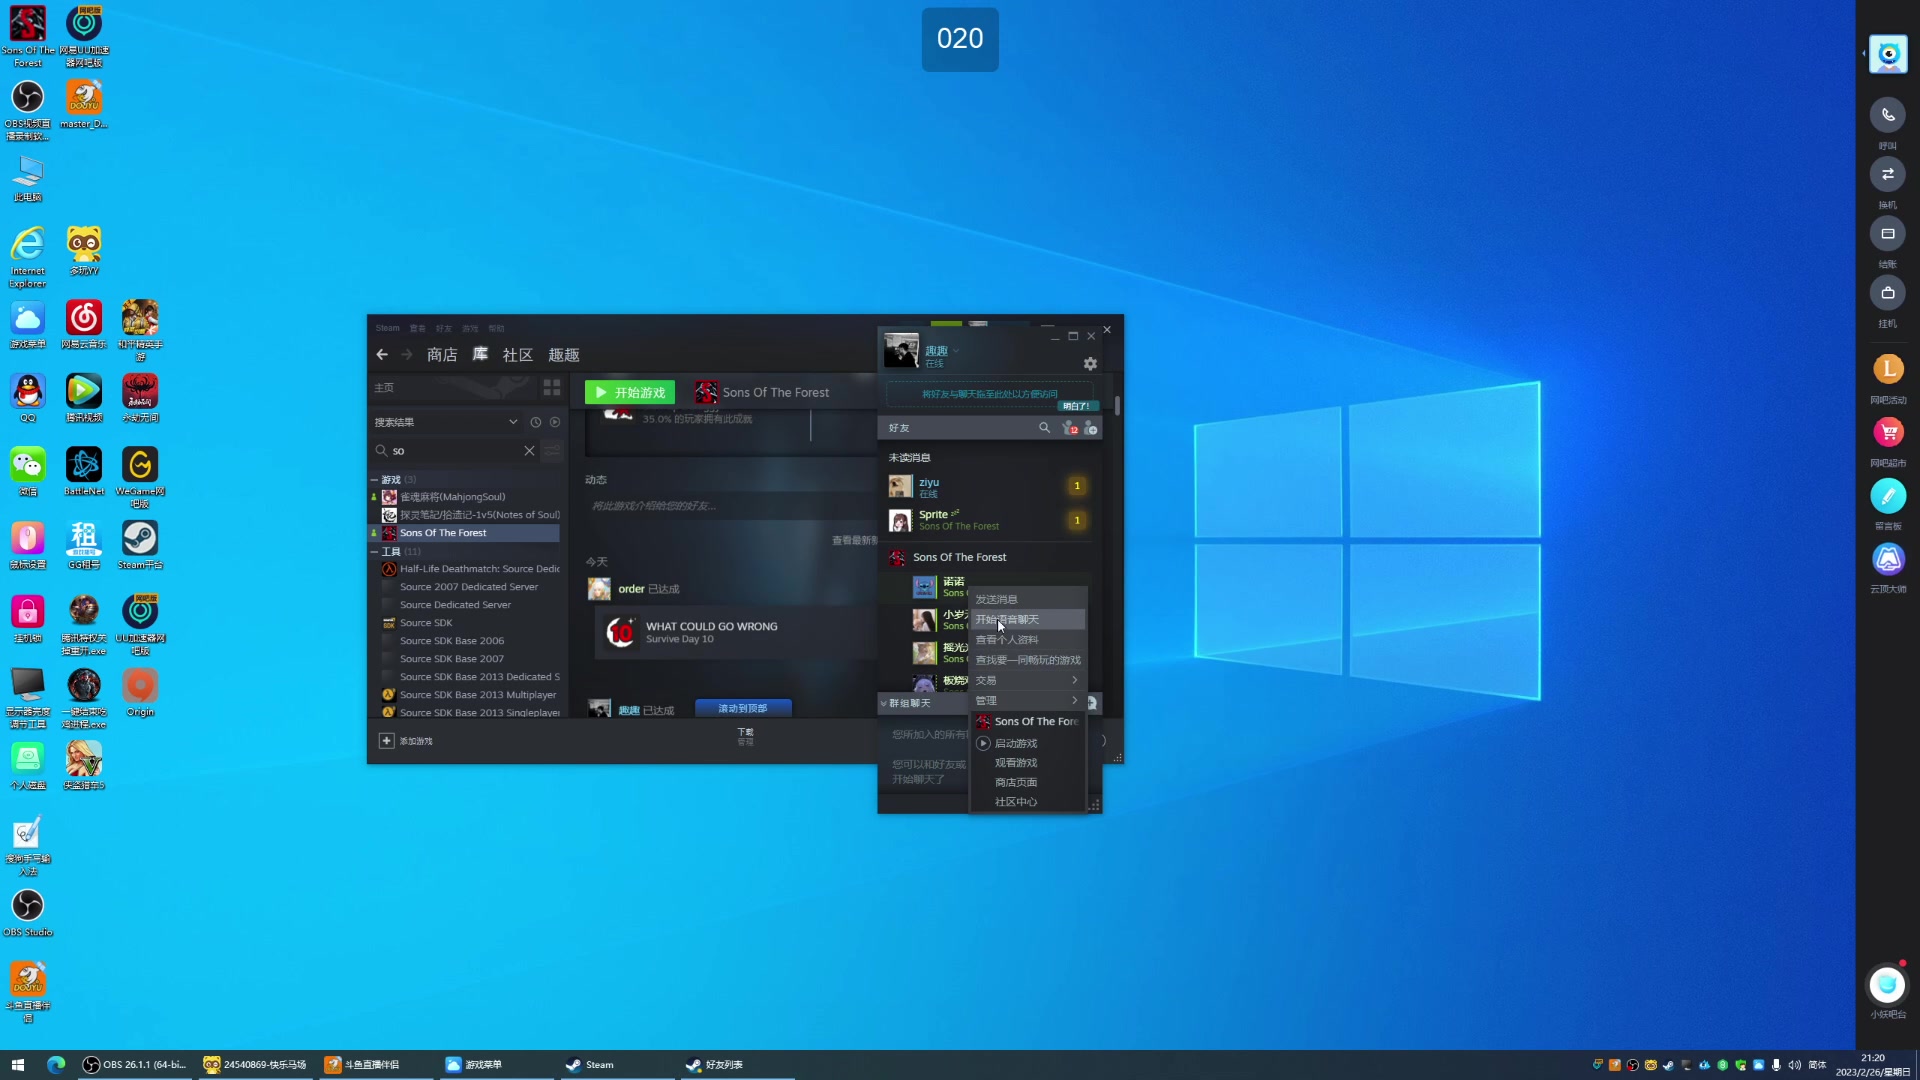Screen dimensions: 1920x1080
Task: Collapse the 群组聊天 section
Action: pos(884,703)
